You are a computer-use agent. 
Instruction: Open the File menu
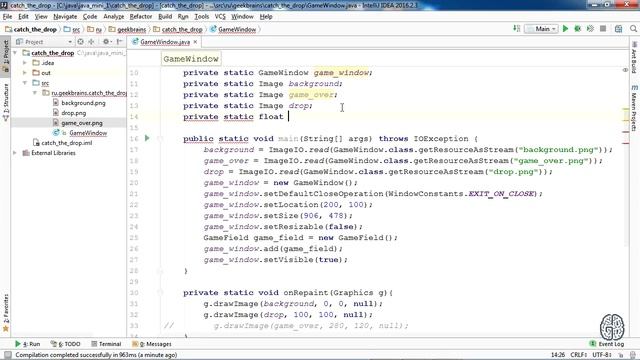pyautogui.click(x=7, y=16)
